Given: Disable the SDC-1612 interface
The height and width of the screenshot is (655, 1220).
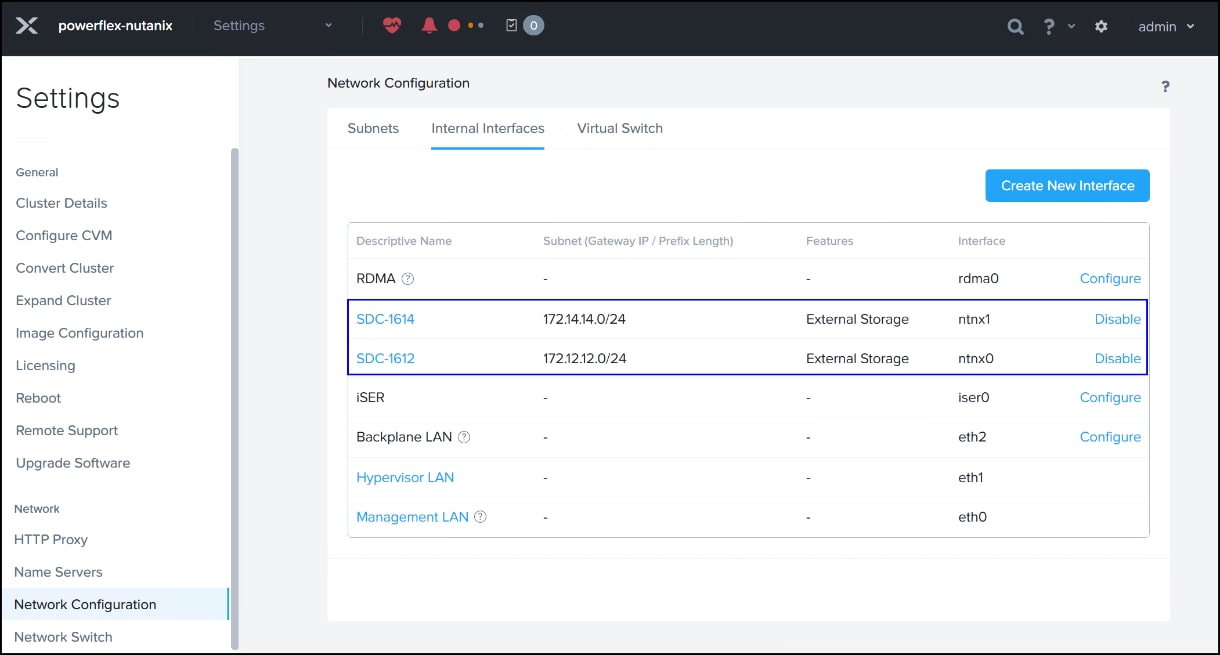Looking at the screenshot, I should (1117, 358).
